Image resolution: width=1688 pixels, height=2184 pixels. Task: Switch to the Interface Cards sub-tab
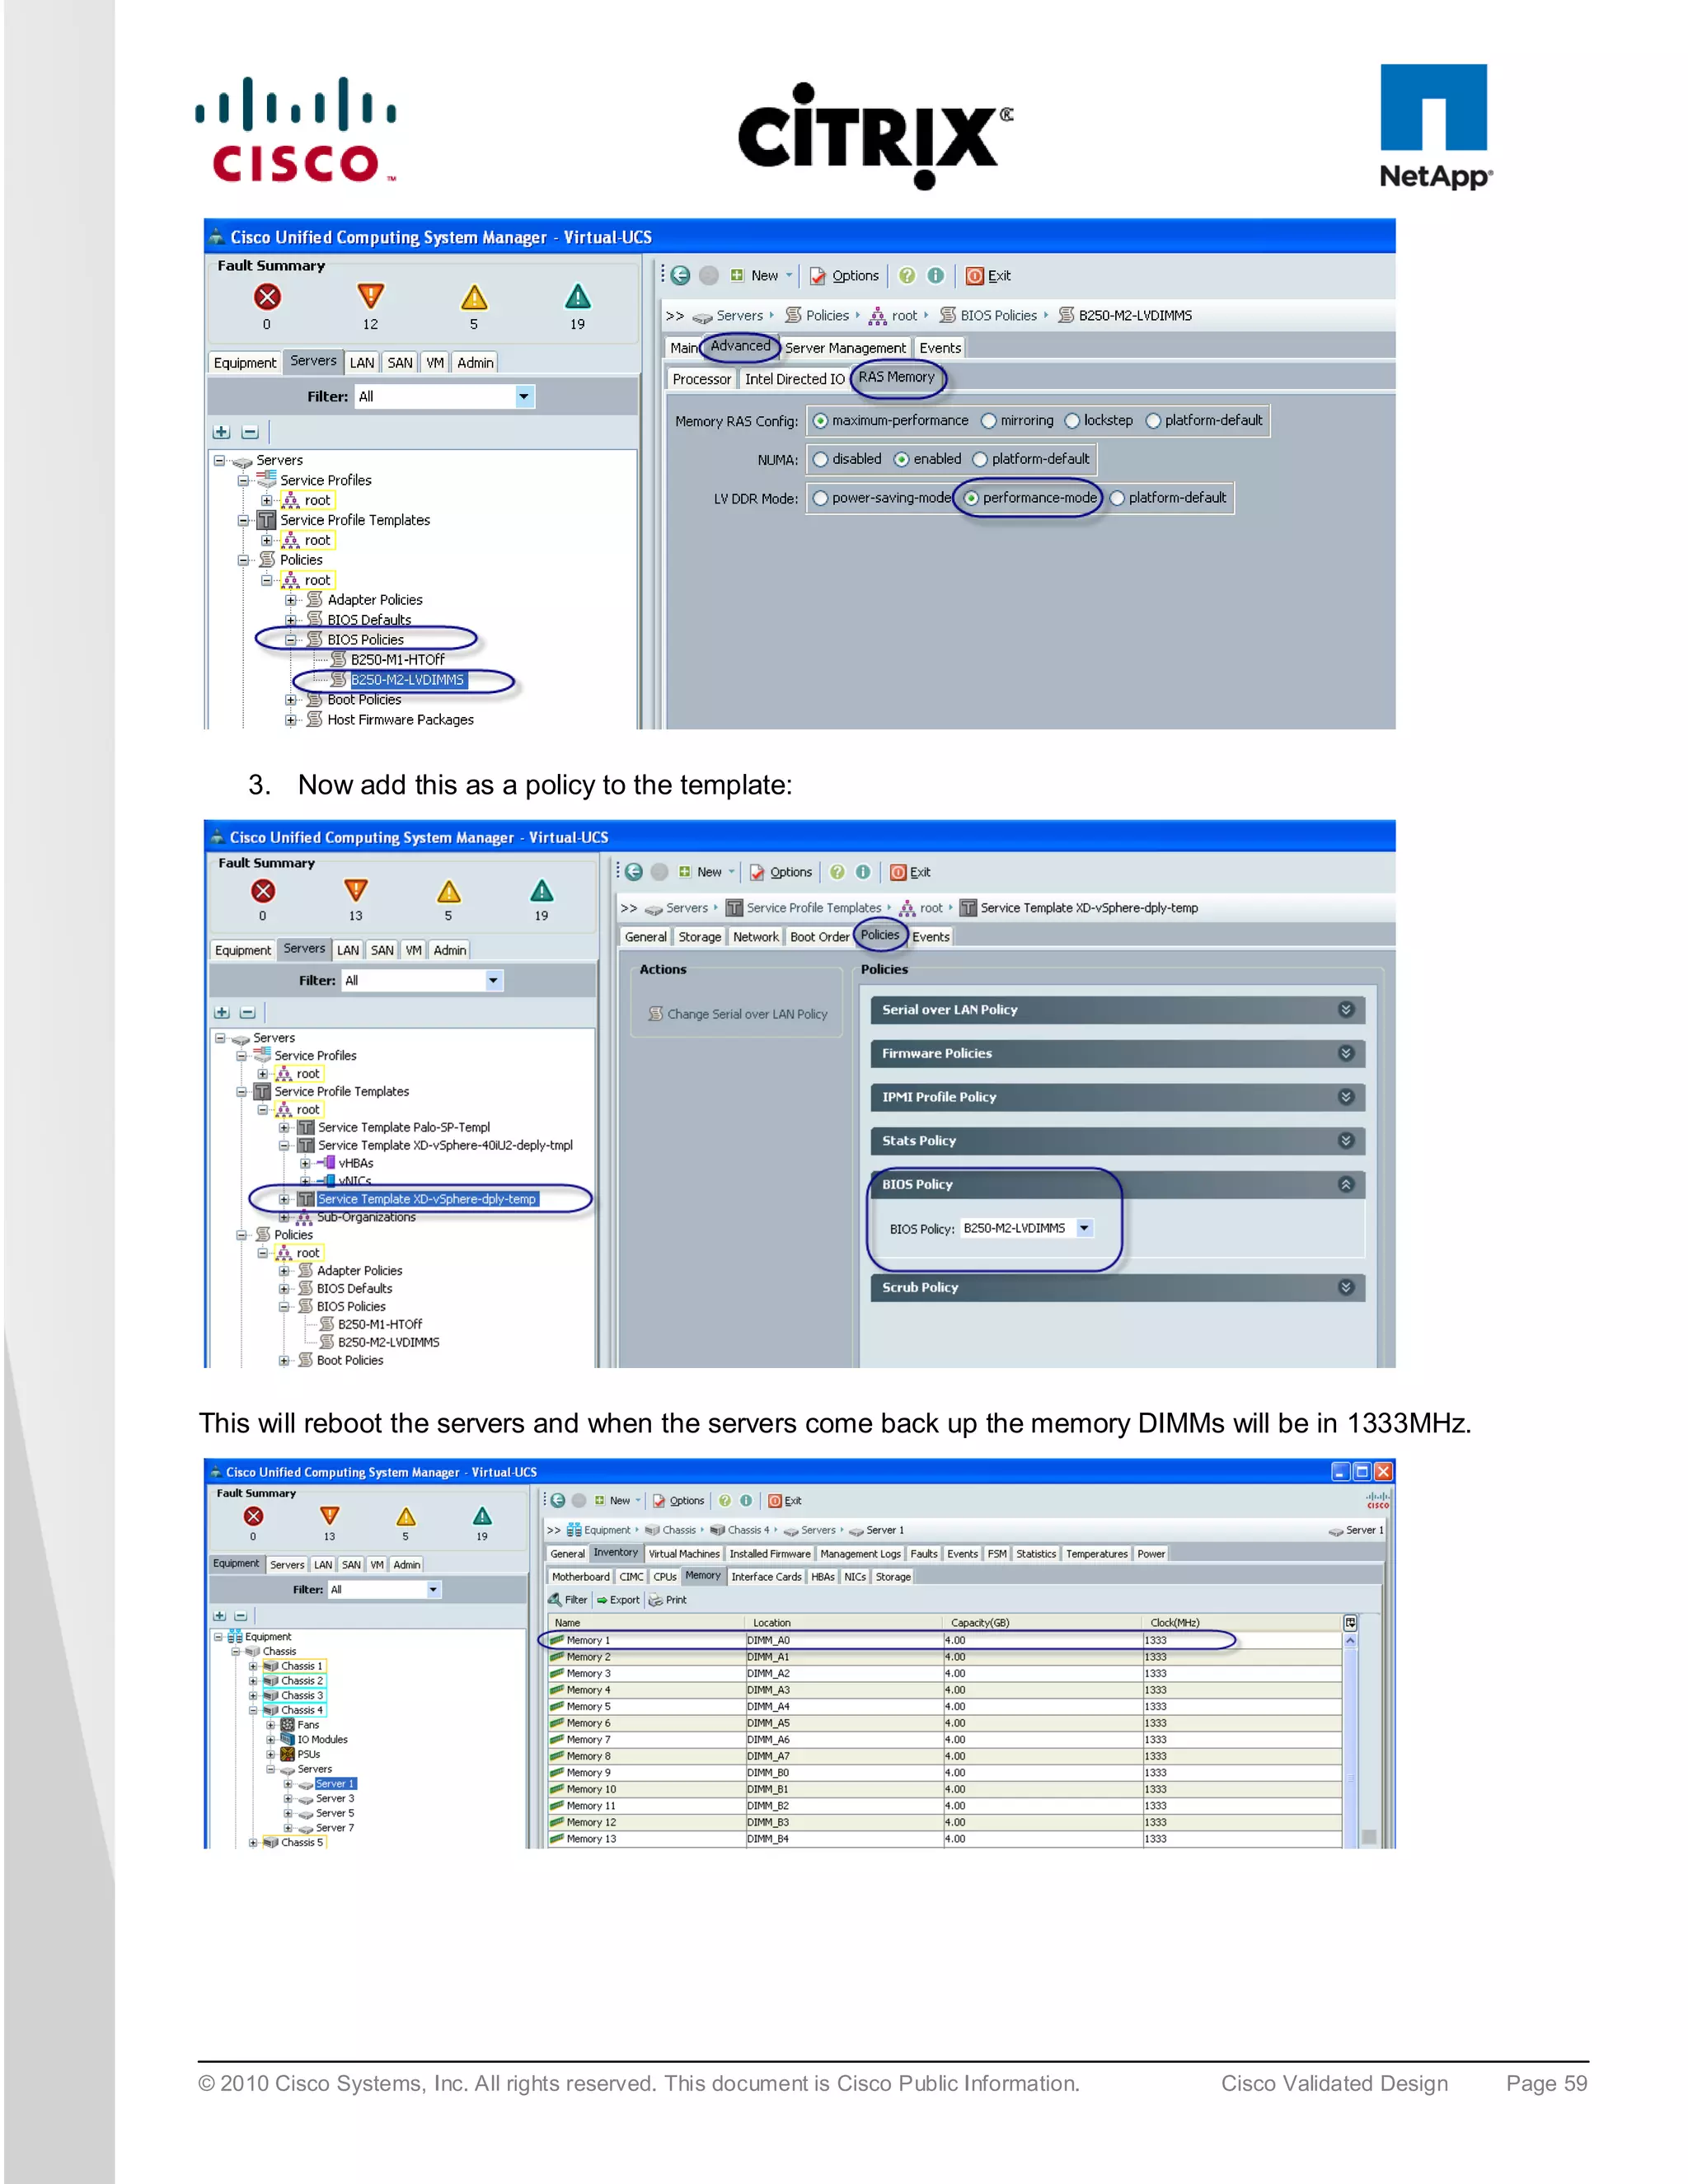point(766,1577)
